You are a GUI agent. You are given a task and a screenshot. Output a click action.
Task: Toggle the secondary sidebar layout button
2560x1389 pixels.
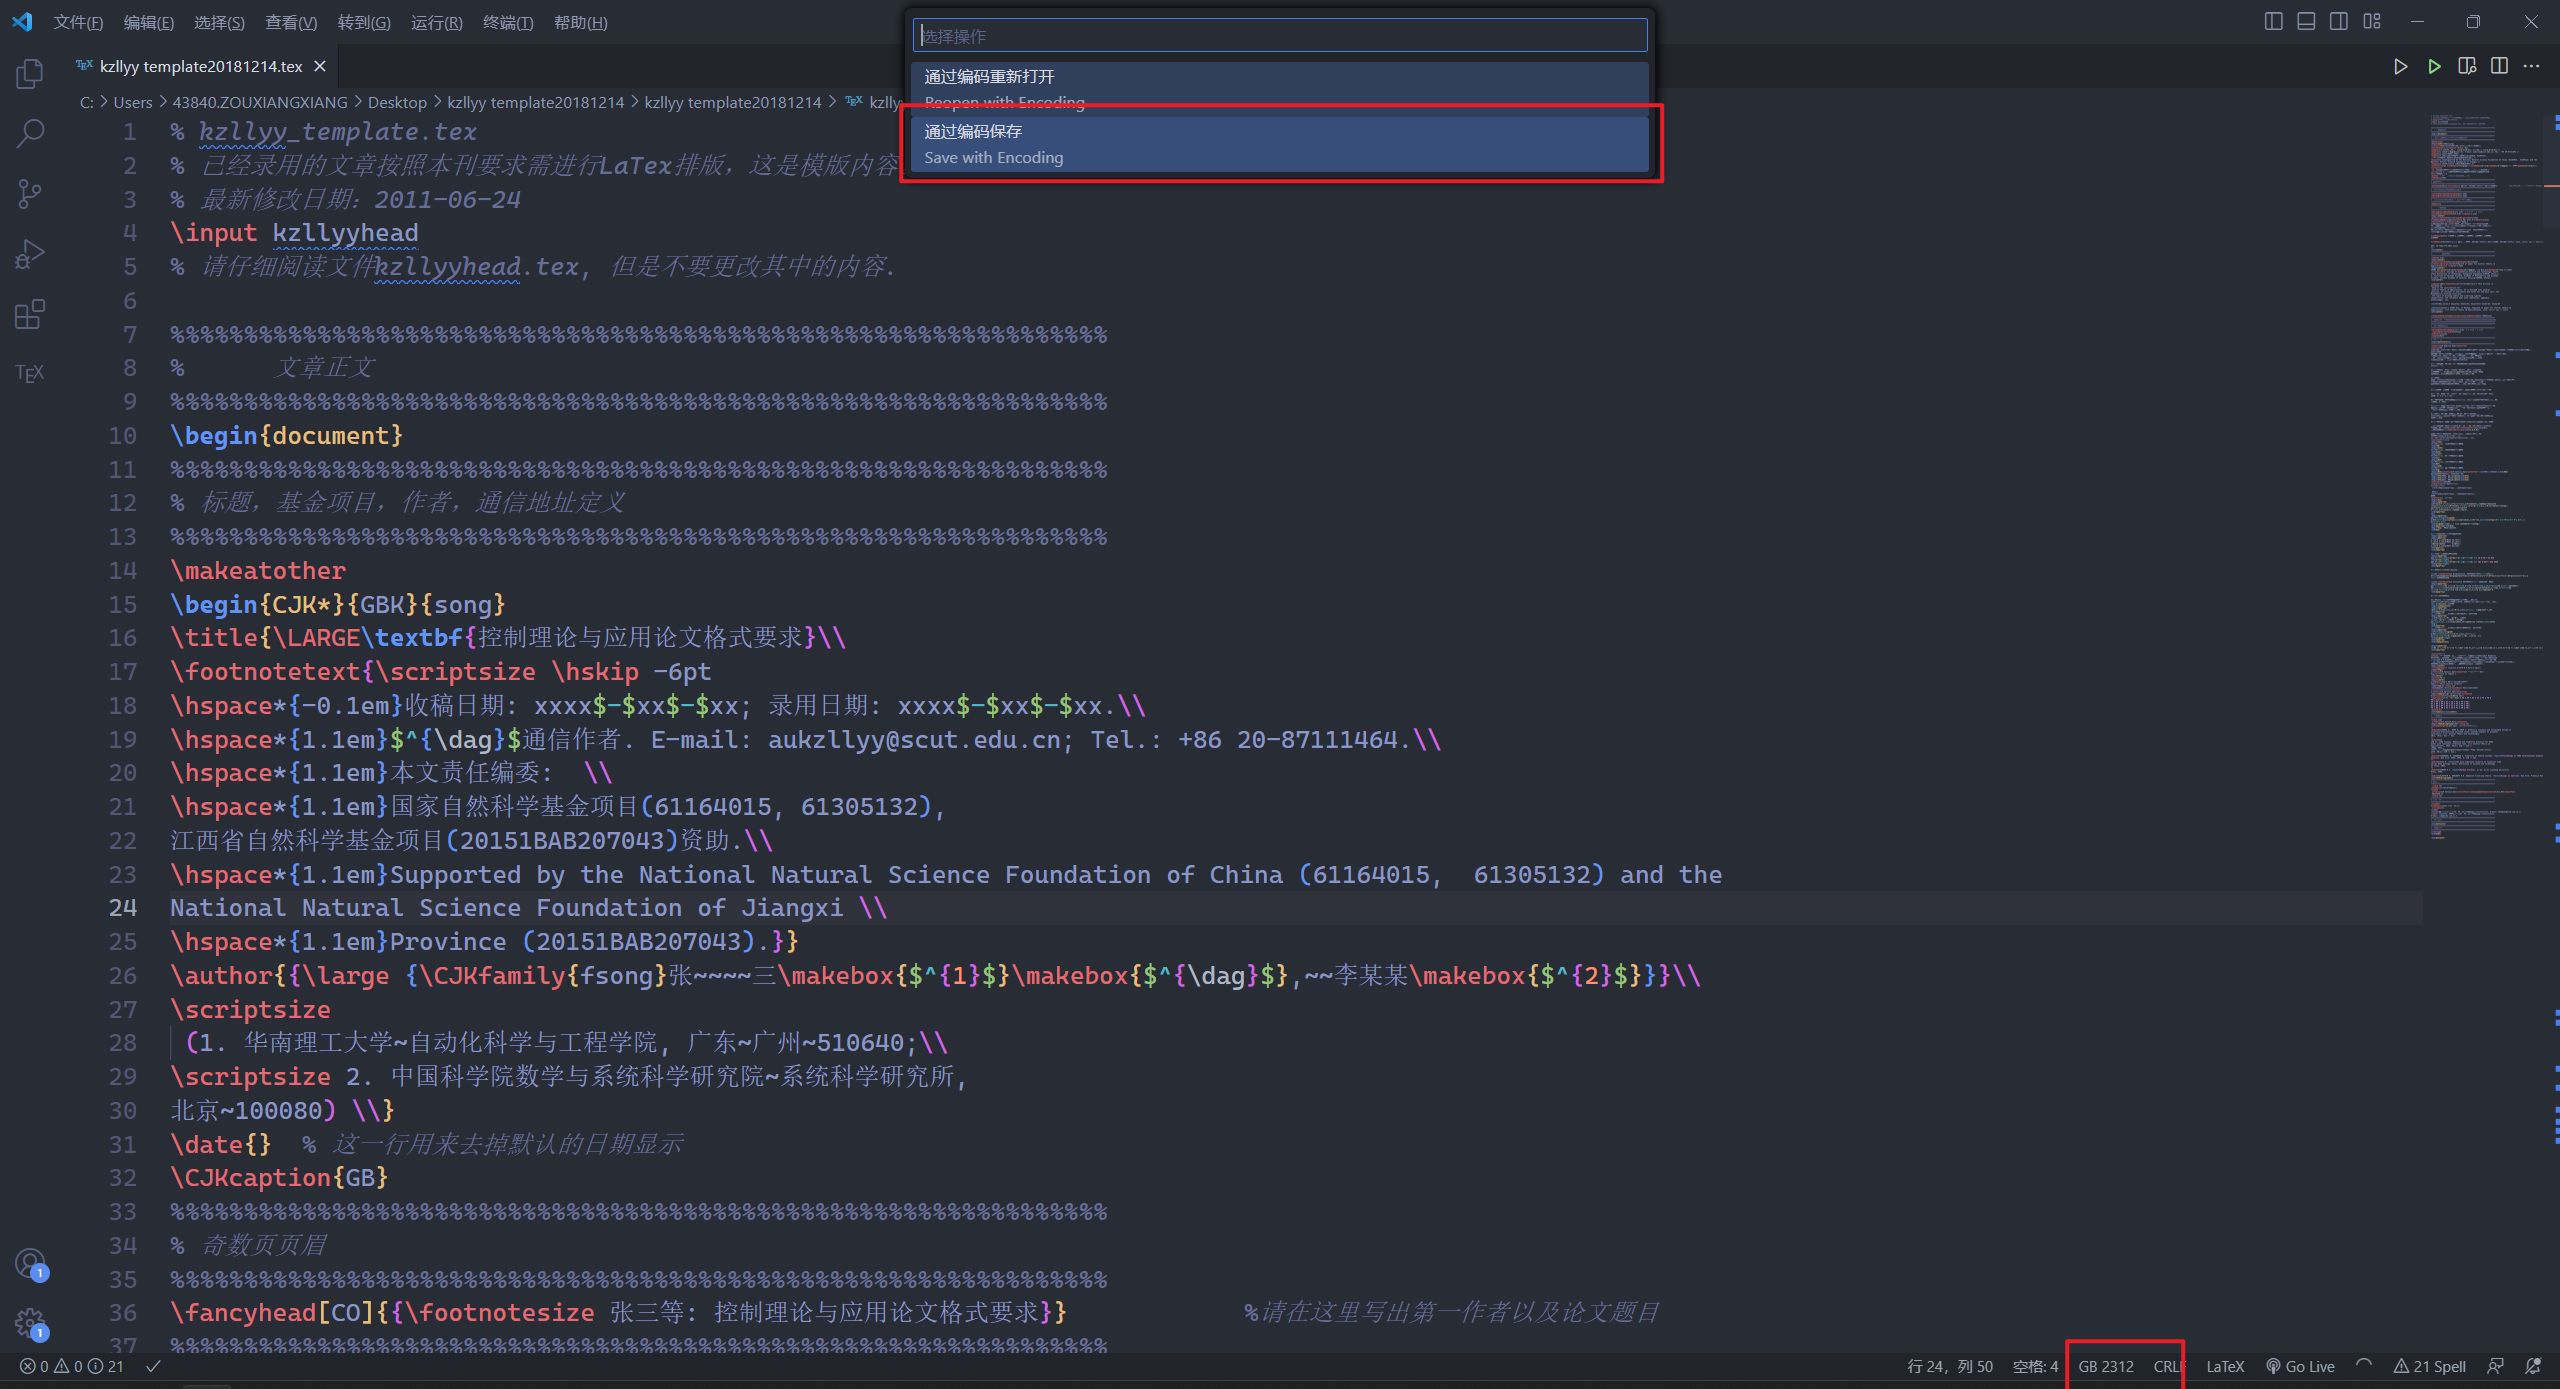coord(2339,22)
